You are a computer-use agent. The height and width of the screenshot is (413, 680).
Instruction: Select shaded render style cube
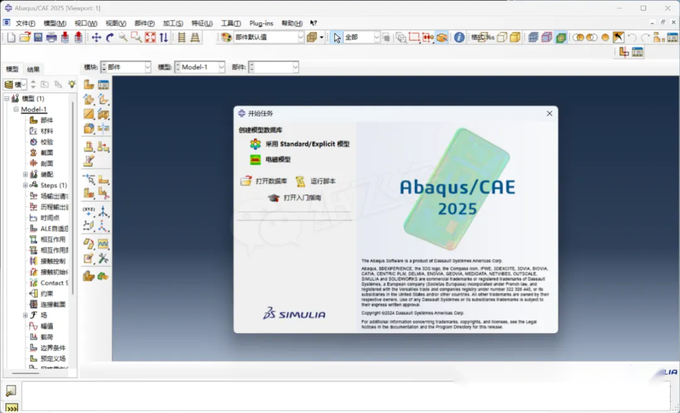pos(515,37)
